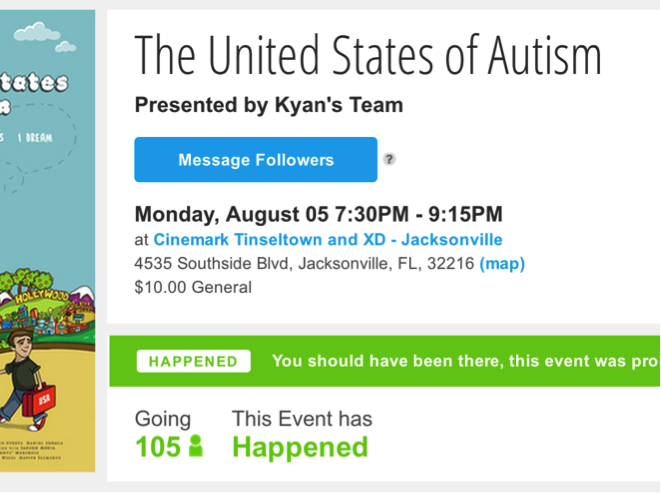Click the 4535 Southside Blvd address text

tap(304, 264)
